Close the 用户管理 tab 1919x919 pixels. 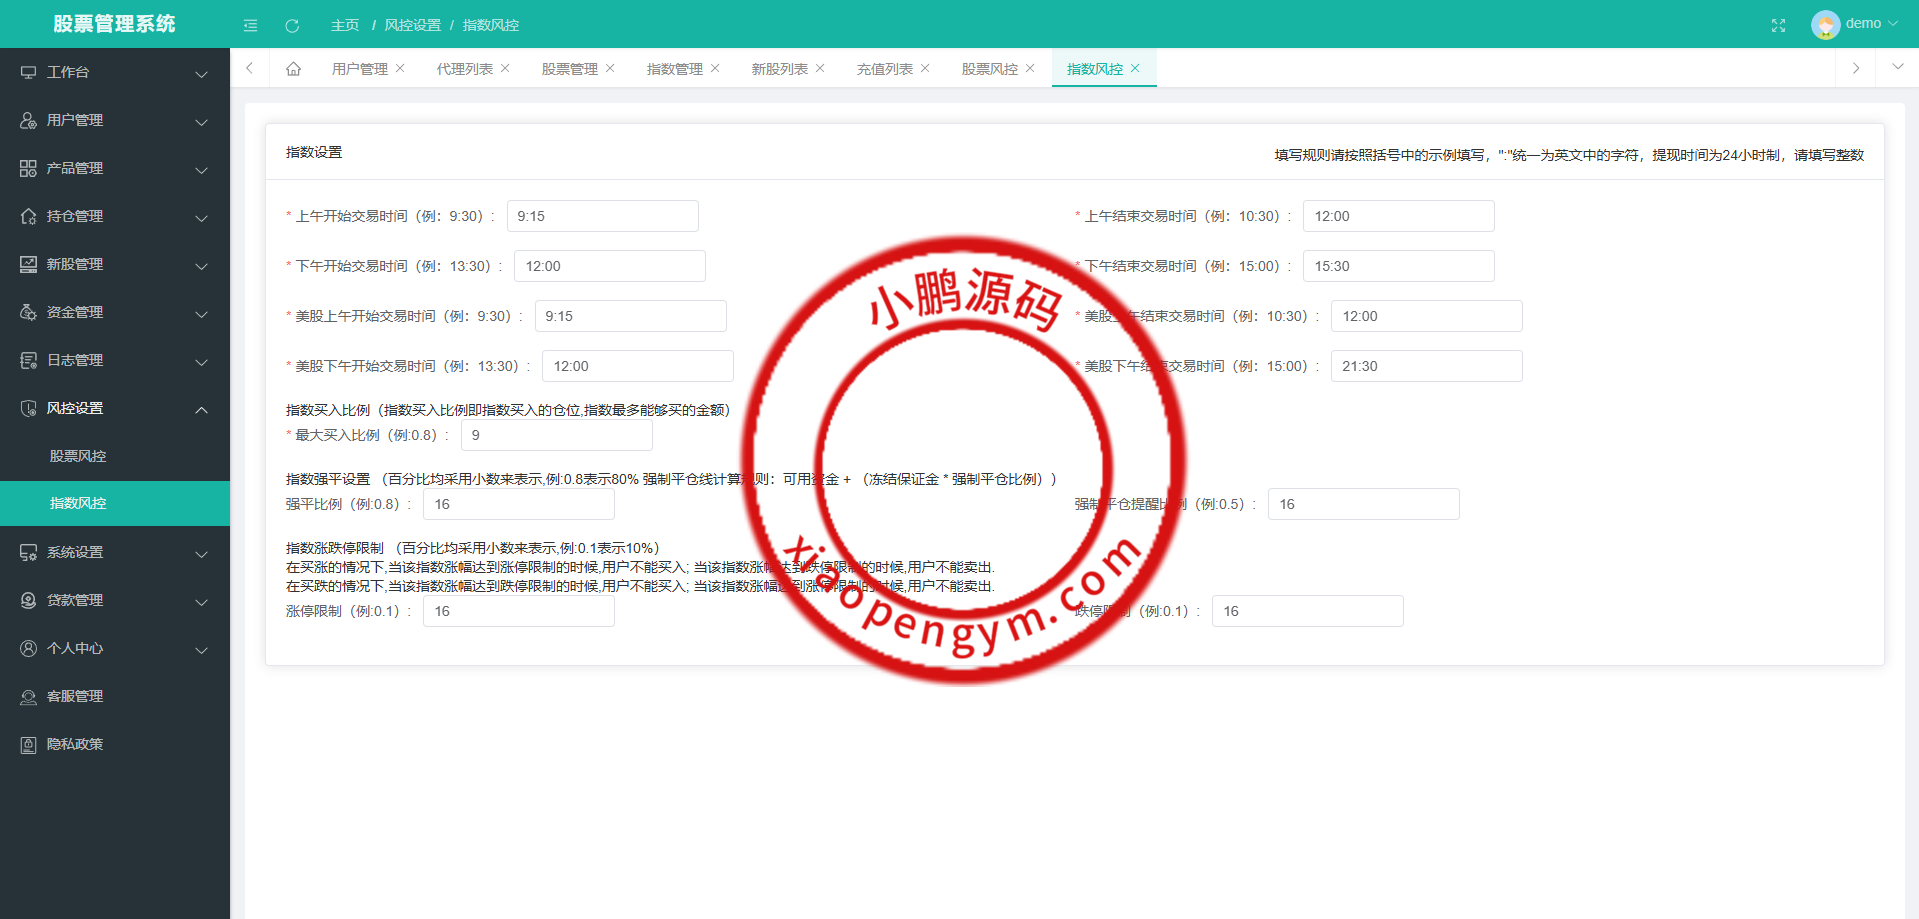pos(400,68)
